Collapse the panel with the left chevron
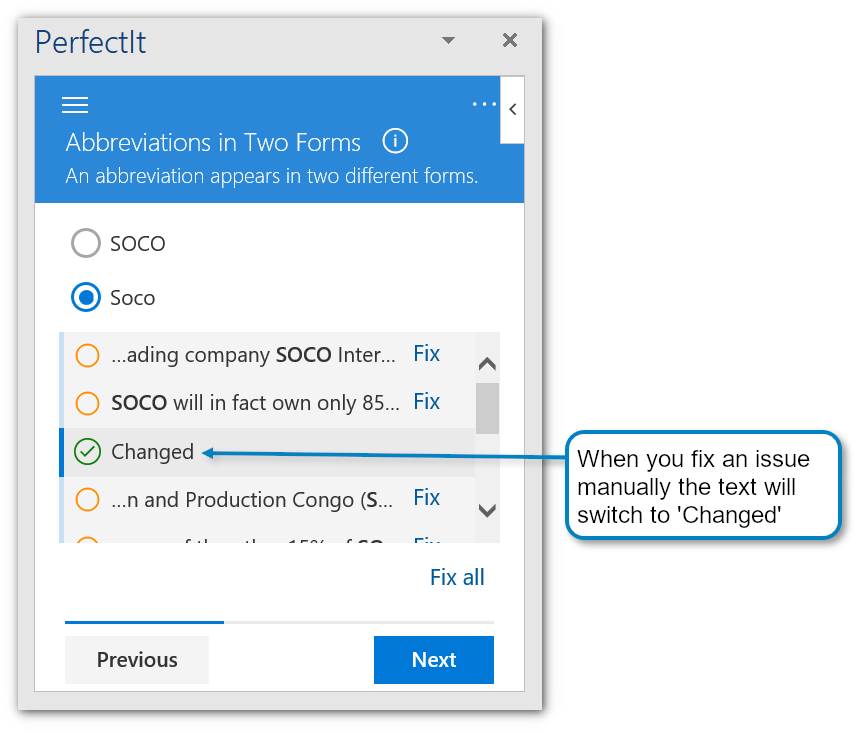 (x=512, y=109)
